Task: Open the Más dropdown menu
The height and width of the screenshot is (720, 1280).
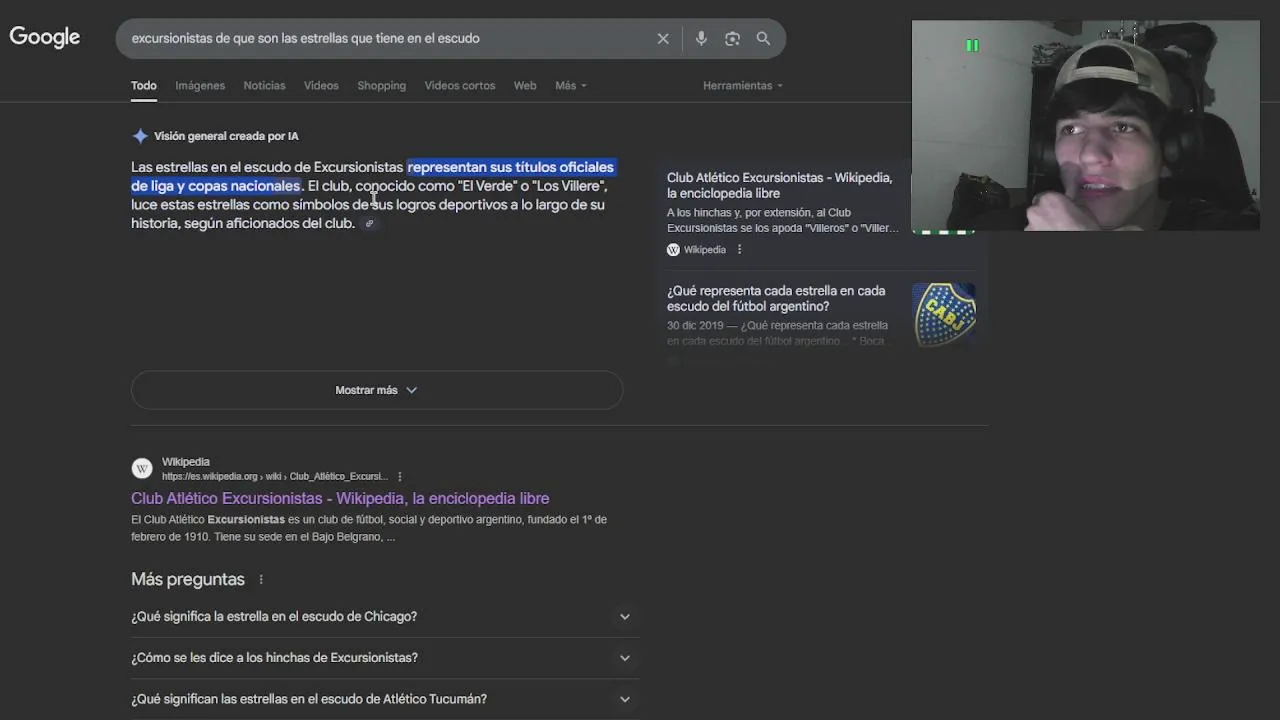Action: pos(571,86)
